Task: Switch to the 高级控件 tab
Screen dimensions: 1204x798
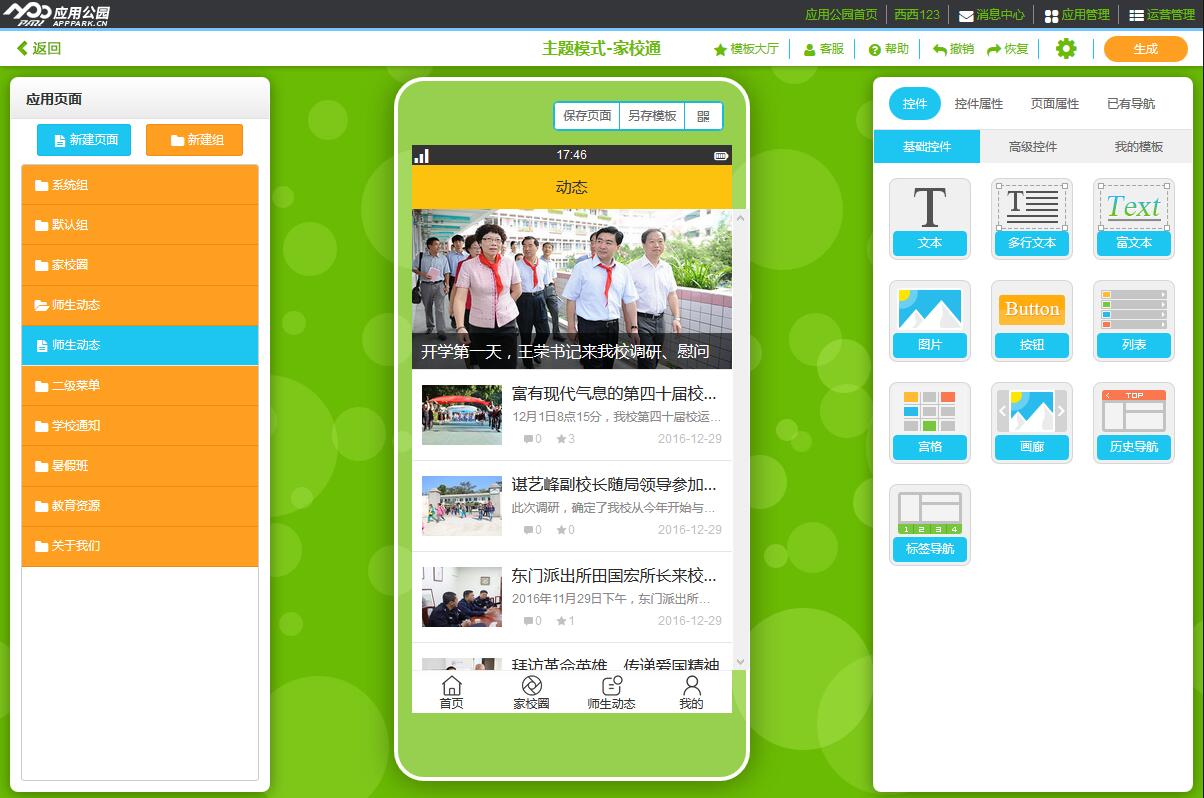Action: click(x=1031, y=146)
